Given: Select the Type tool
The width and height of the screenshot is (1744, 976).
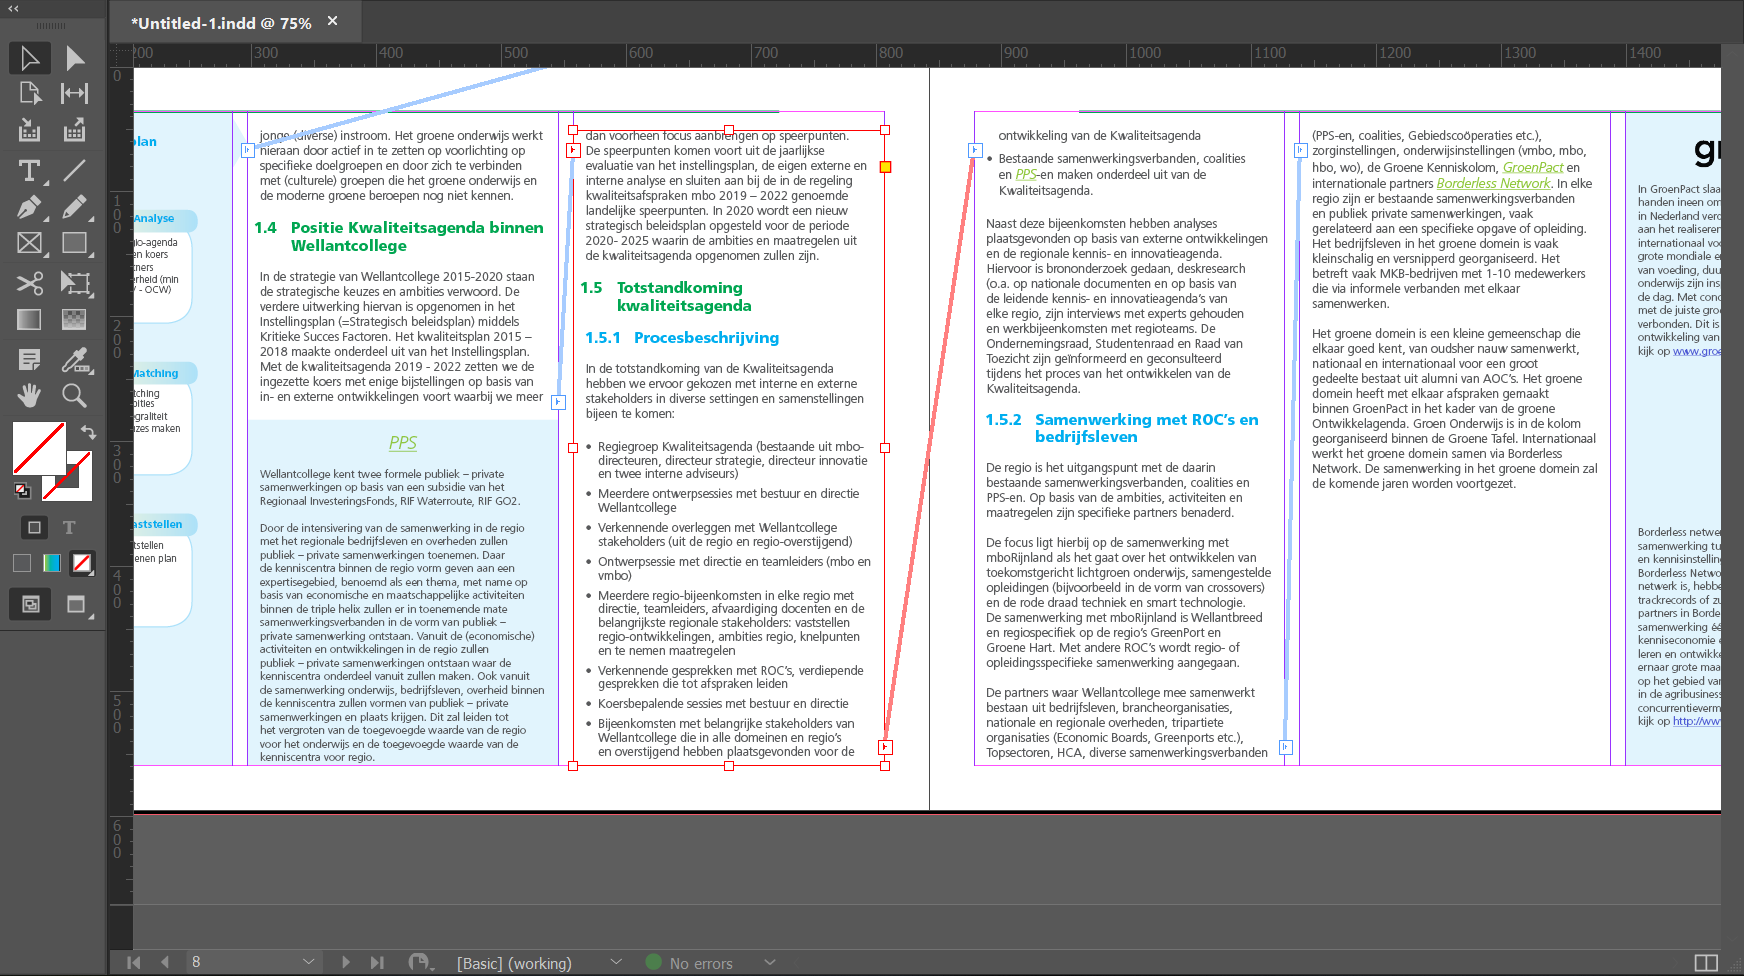Looking at the screenshot, I should 29,171.
